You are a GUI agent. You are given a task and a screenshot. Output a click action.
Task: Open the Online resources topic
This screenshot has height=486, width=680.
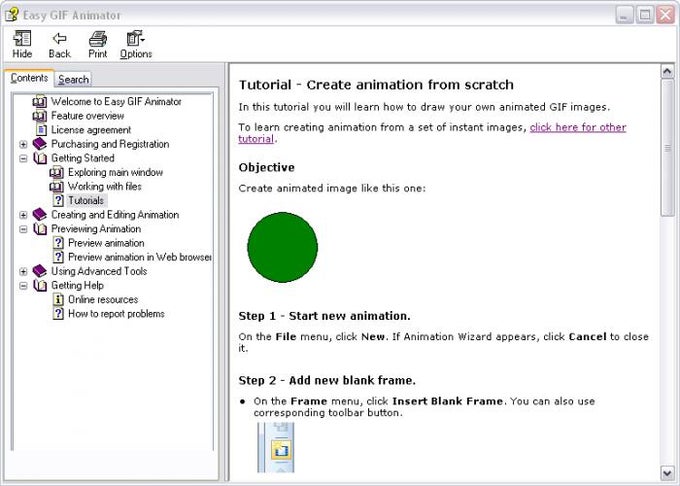tap(103, 300)
